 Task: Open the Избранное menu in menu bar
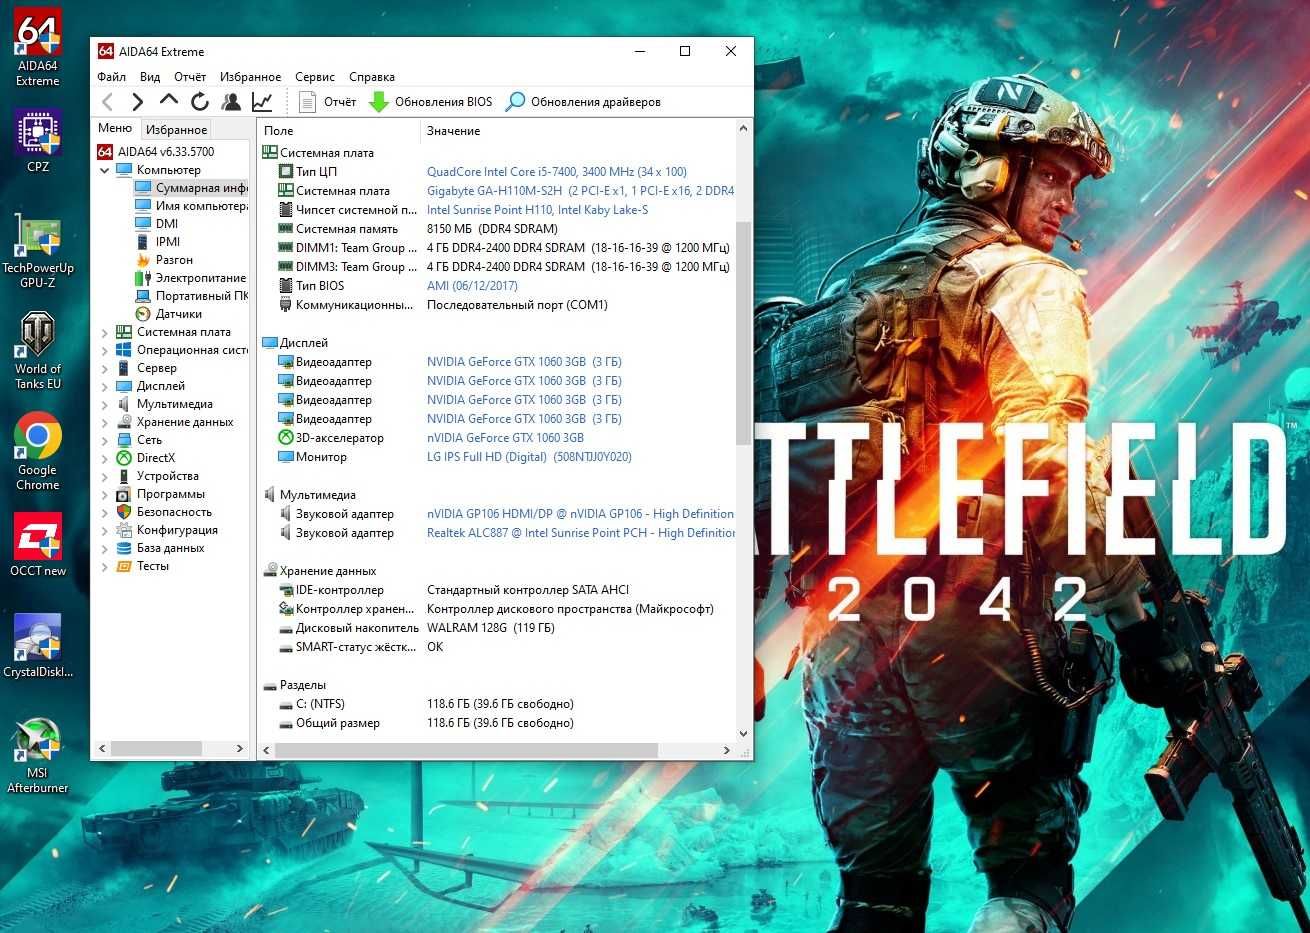[x=250, y=77]
